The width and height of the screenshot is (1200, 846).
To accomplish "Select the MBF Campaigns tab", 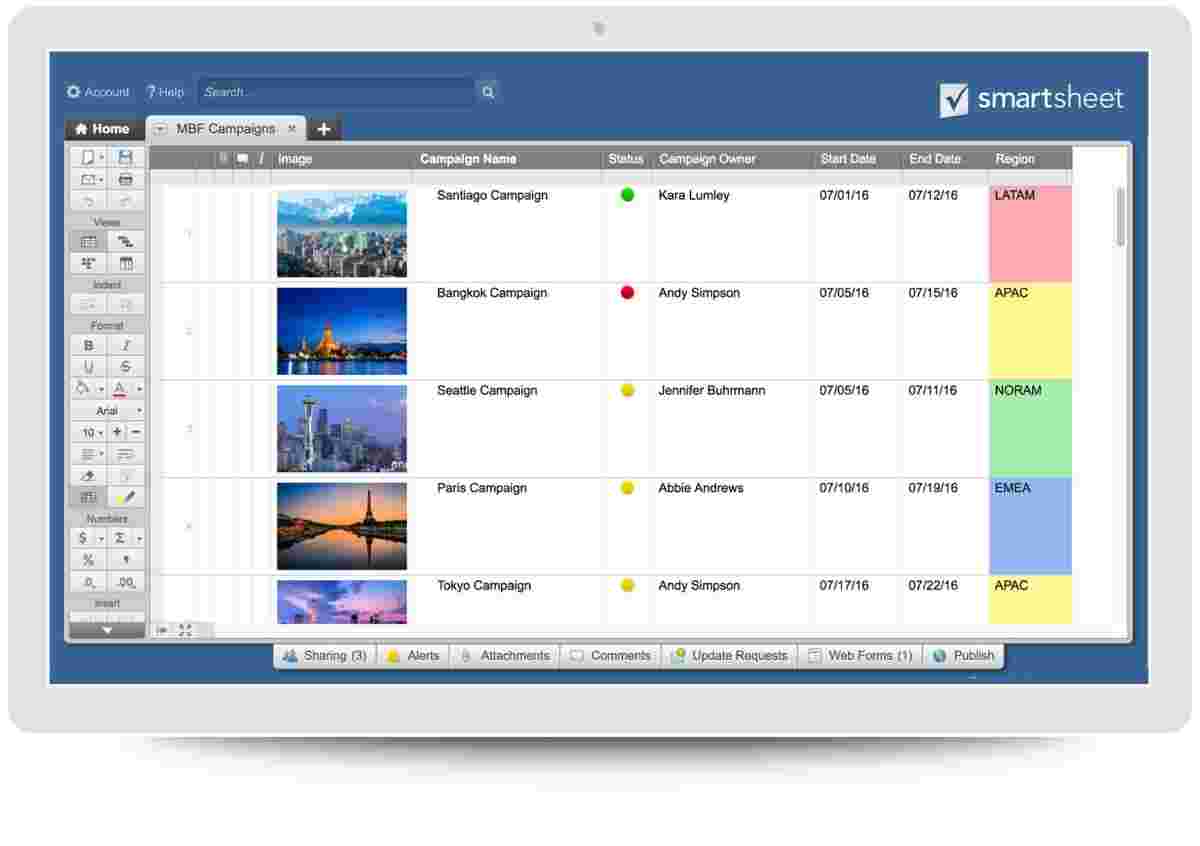I will pyautogui.click(x=225, y=129).
